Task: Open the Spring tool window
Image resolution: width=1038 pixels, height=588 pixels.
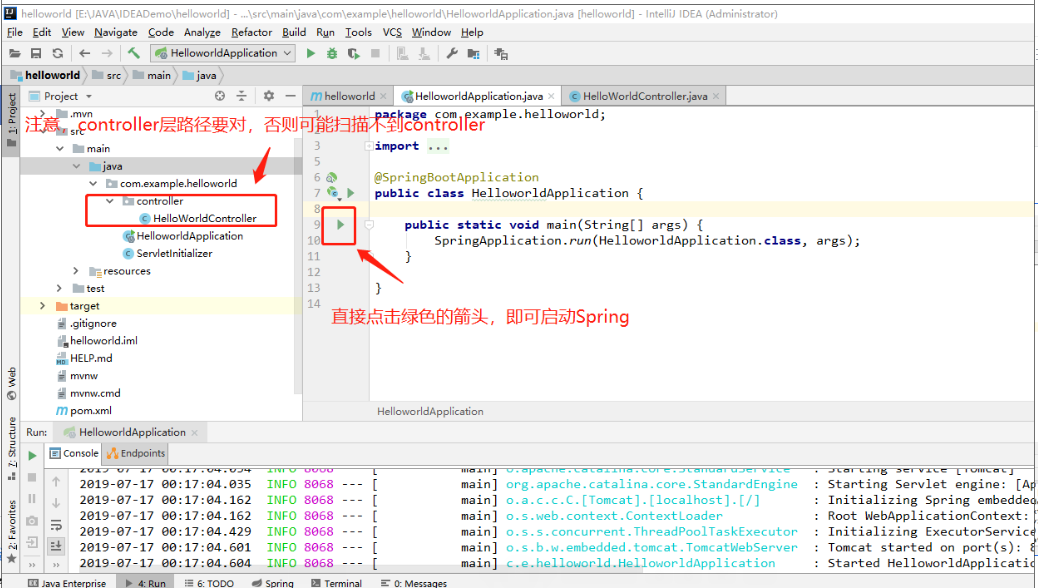Action: [x=273, y=583]
